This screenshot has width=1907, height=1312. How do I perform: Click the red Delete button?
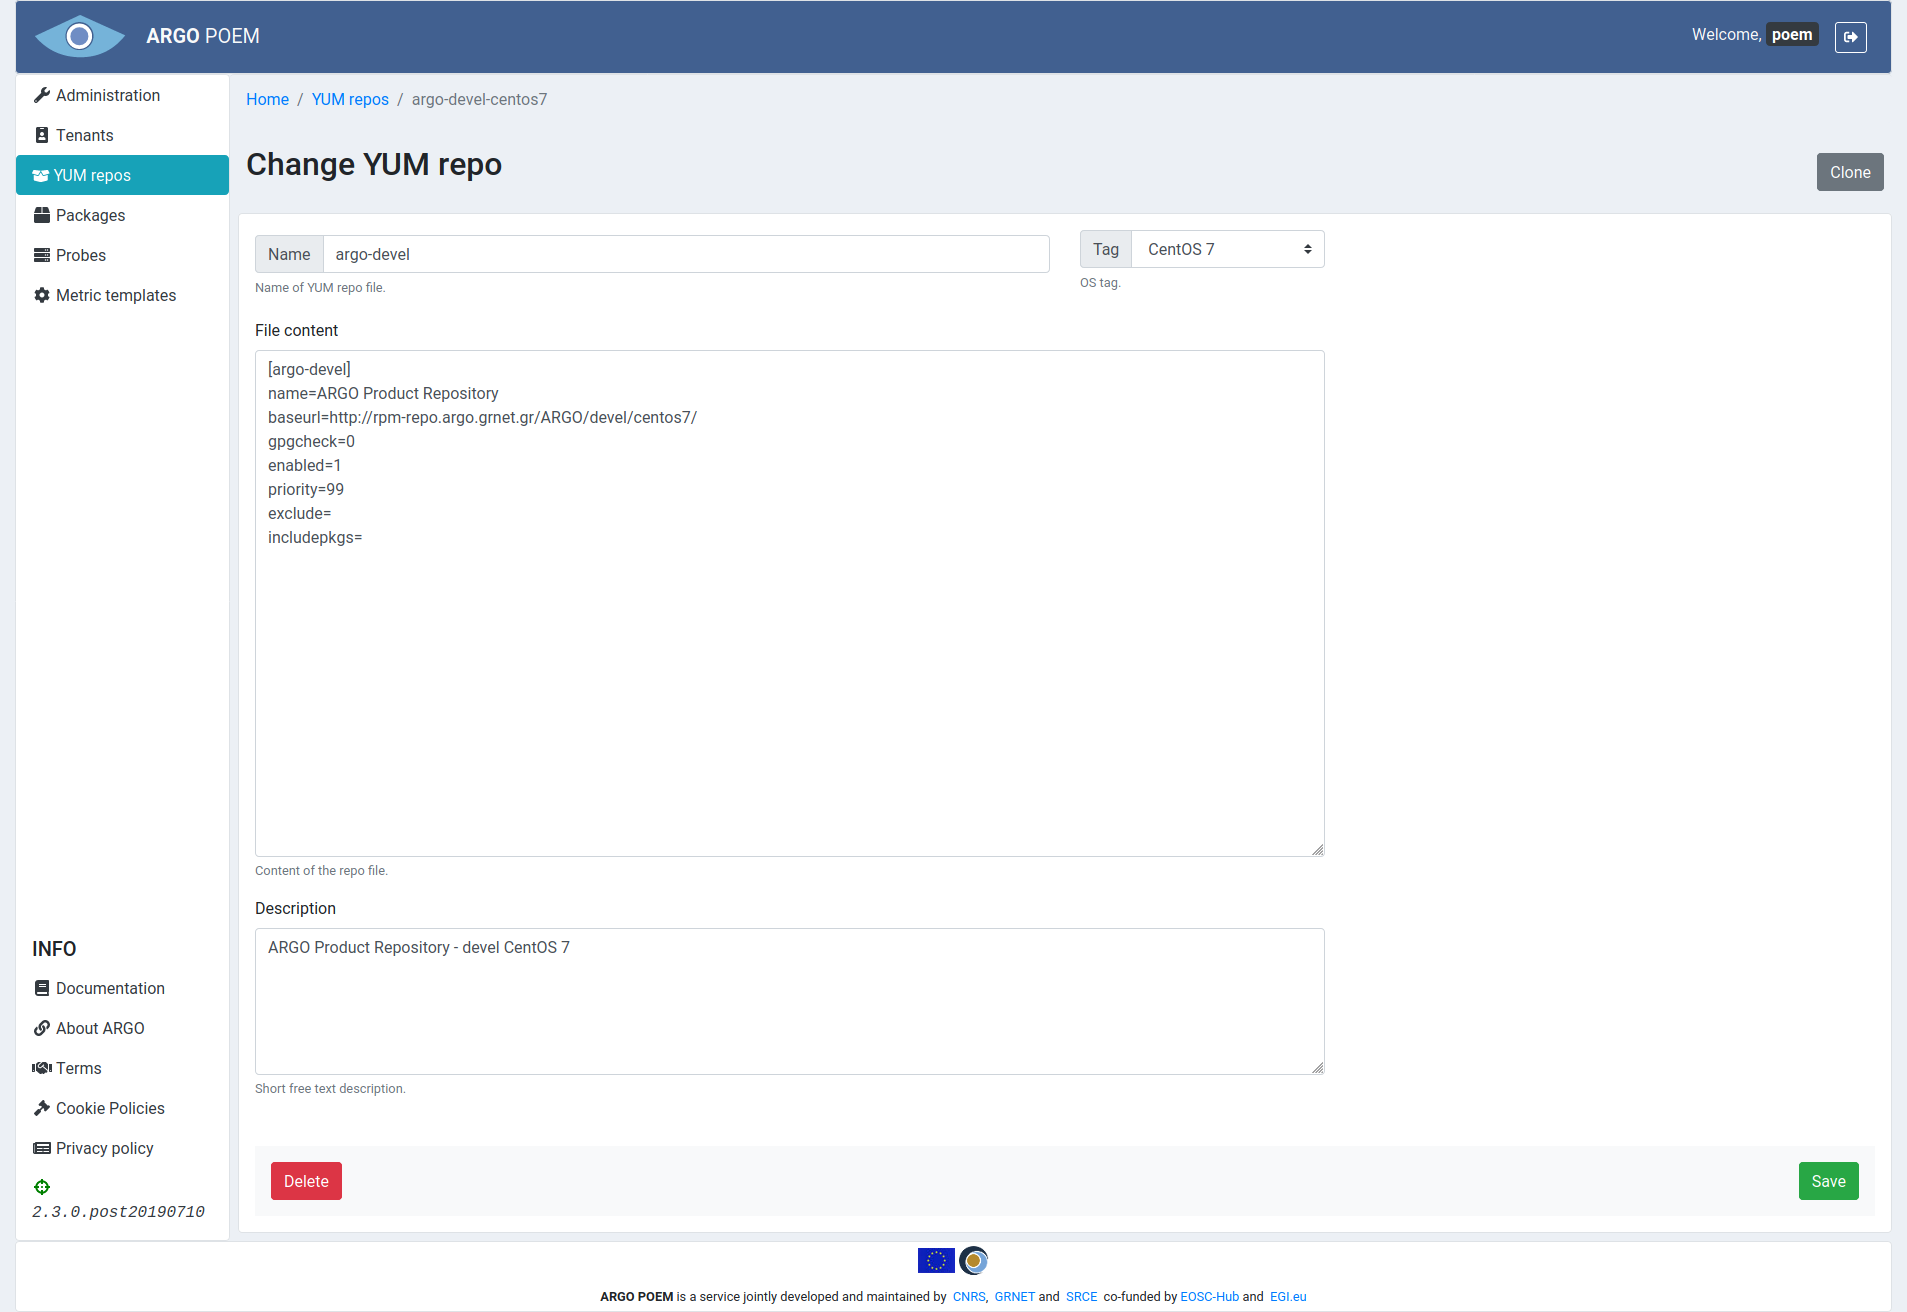tap(306, 1181)
